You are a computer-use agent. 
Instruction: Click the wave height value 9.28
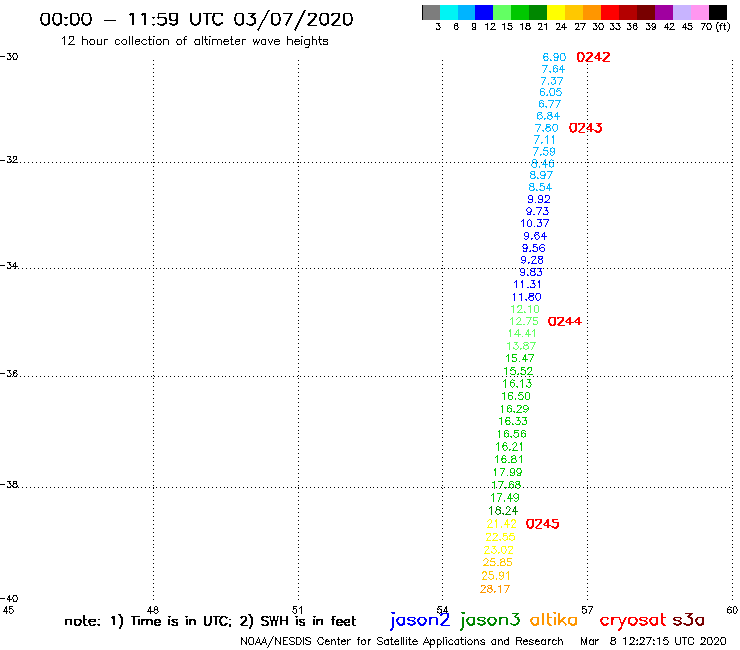tap(532, 260)
